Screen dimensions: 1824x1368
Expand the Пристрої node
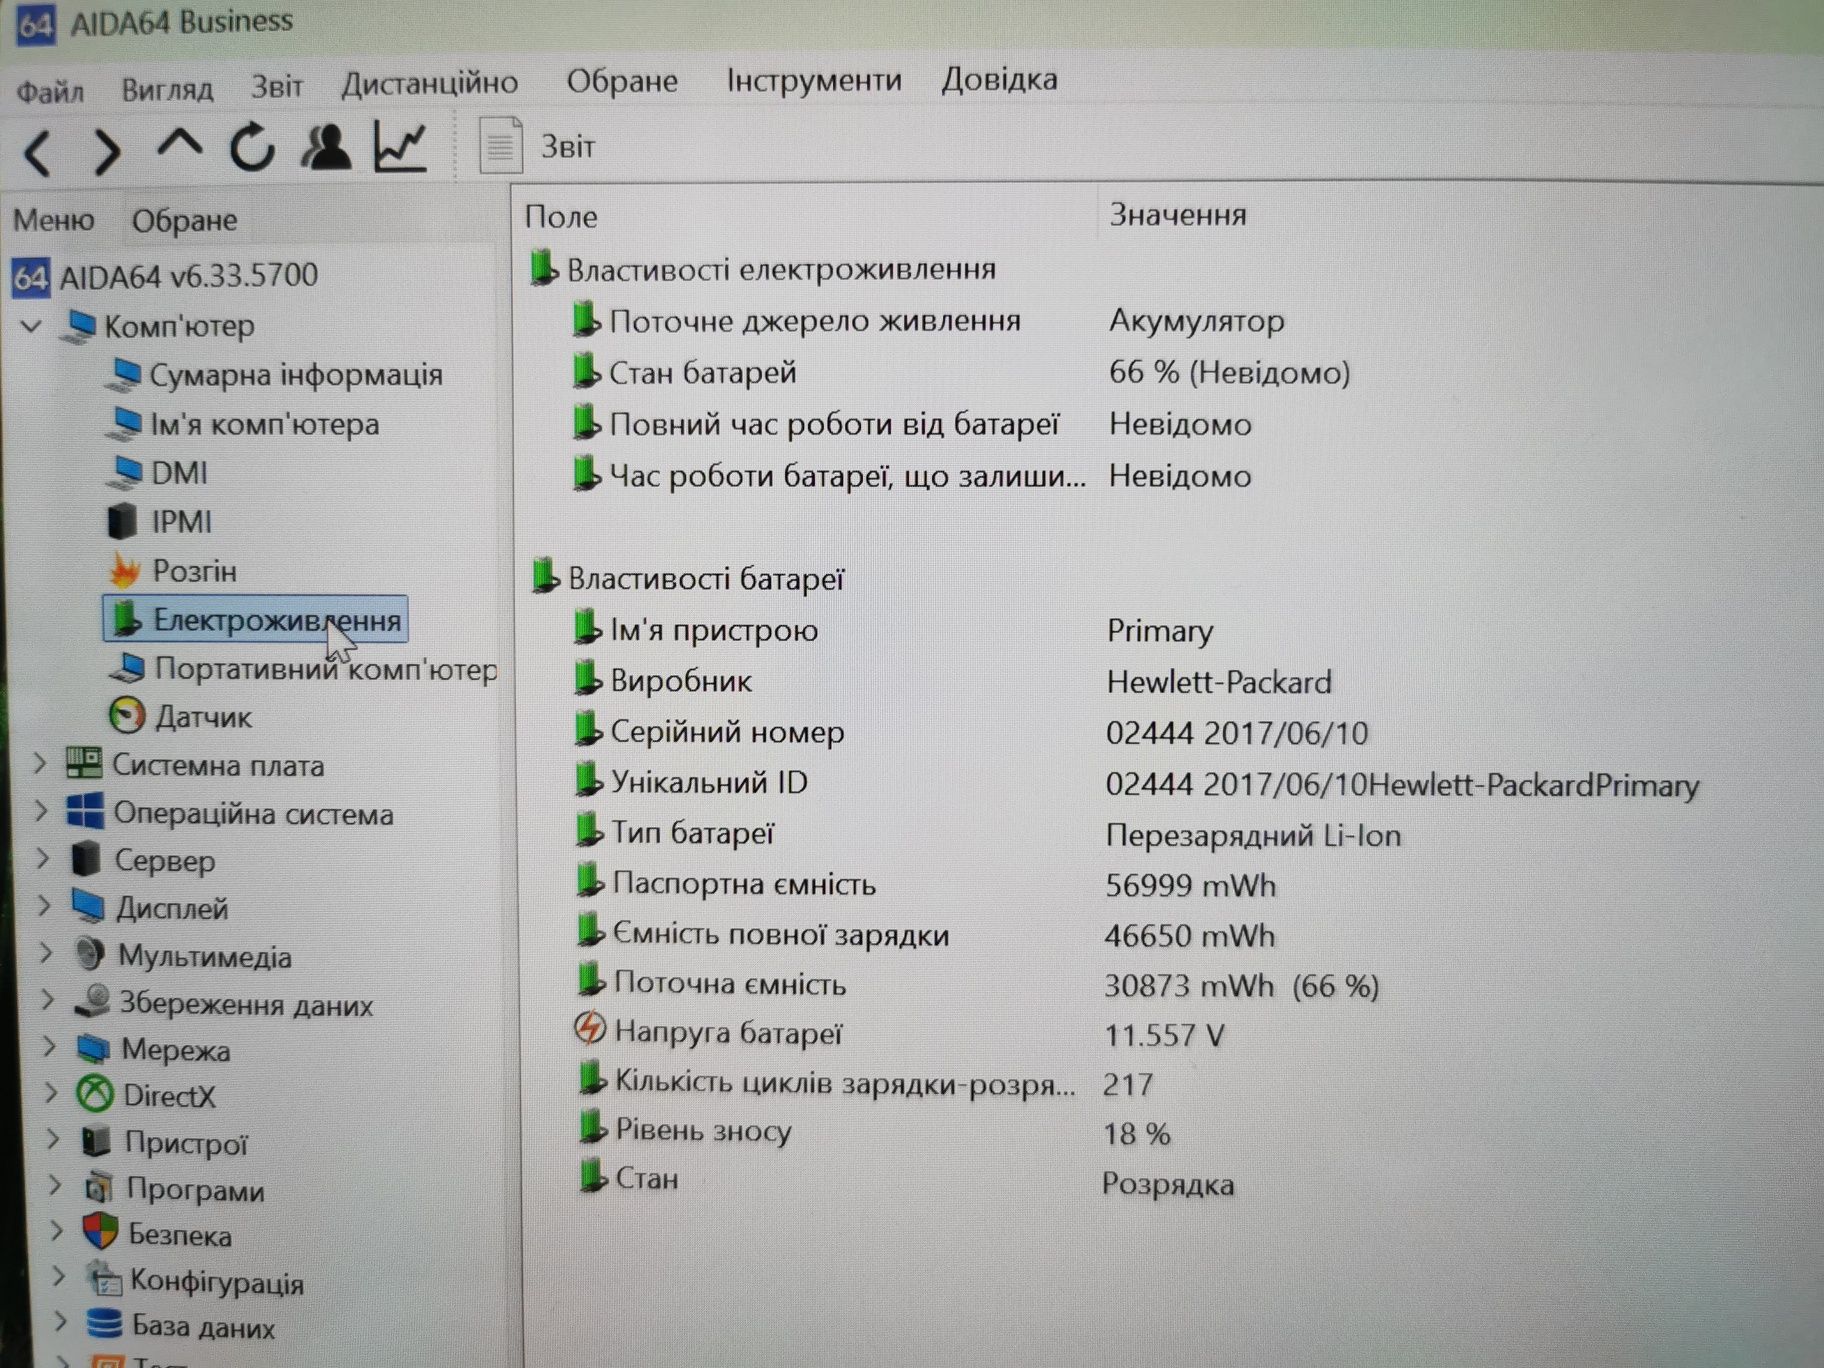53,1141
